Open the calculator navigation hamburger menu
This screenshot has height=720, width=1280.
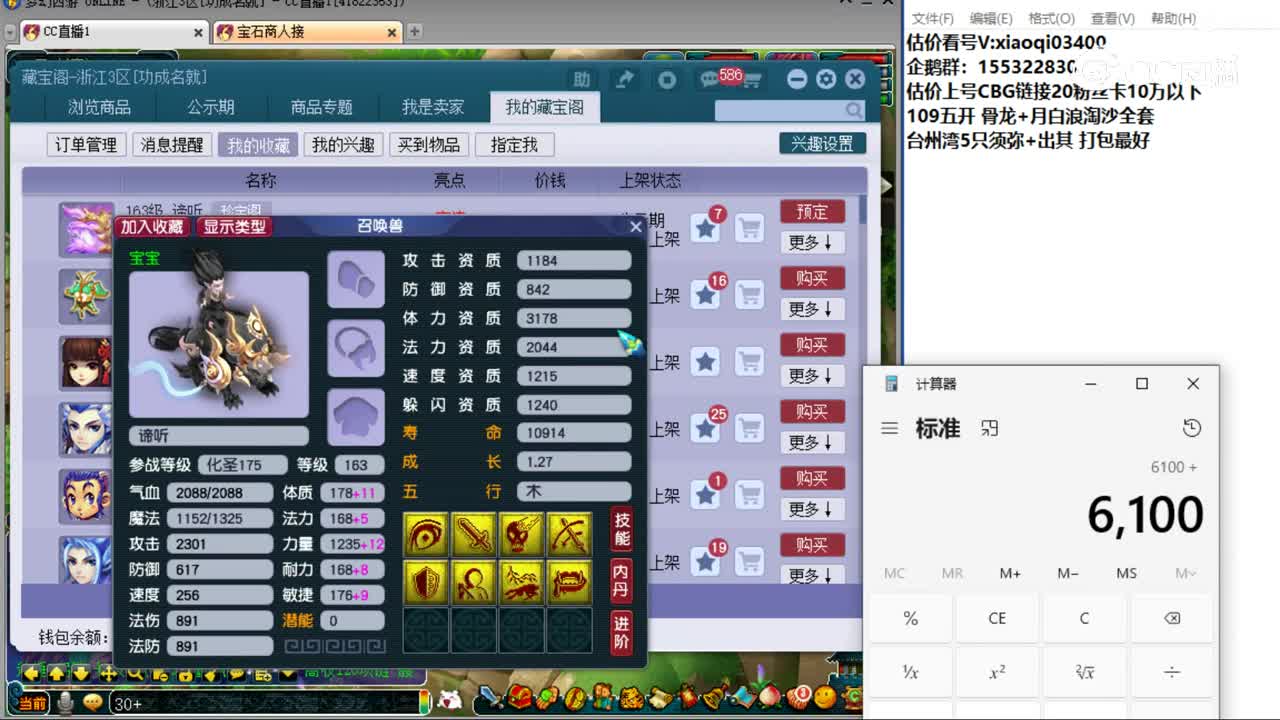[889, 427]
